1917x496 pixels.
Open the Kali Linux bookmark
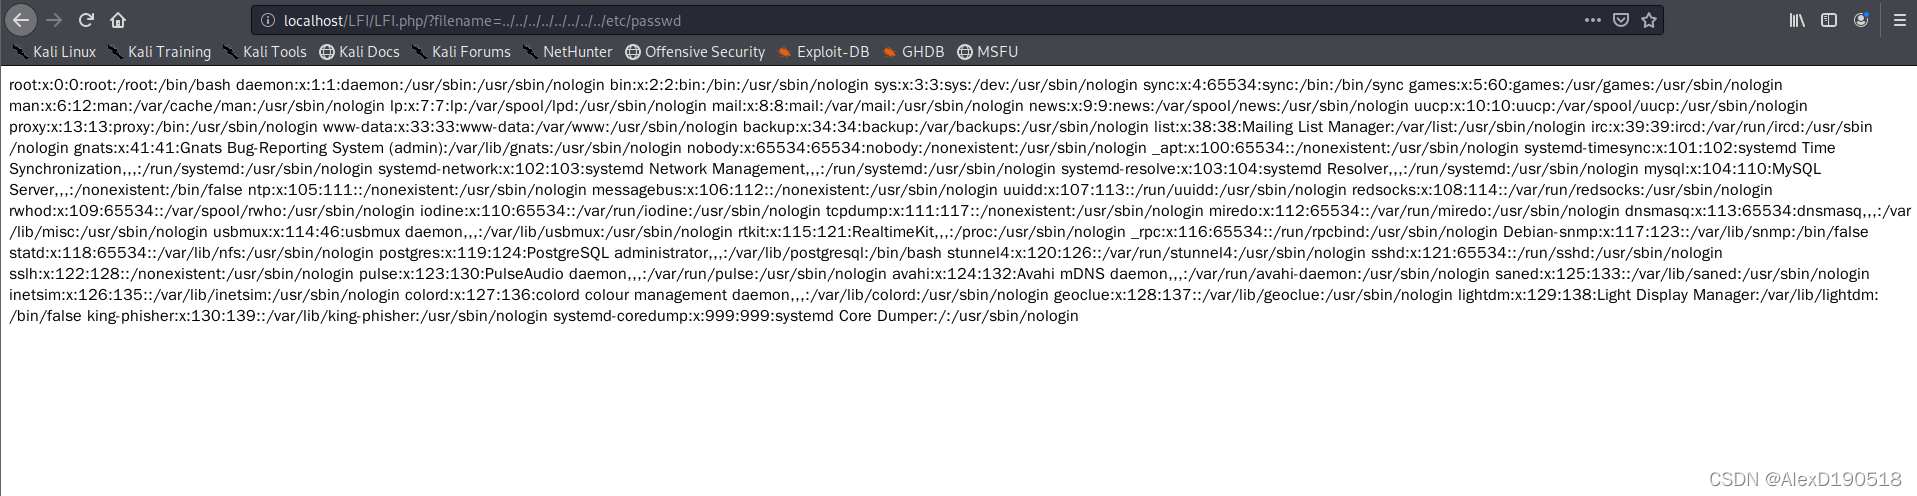(54, 52)
